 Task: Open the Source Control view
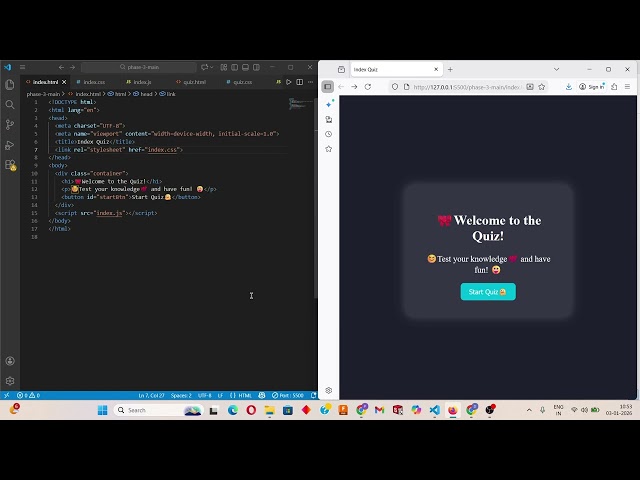coord(10,124)
